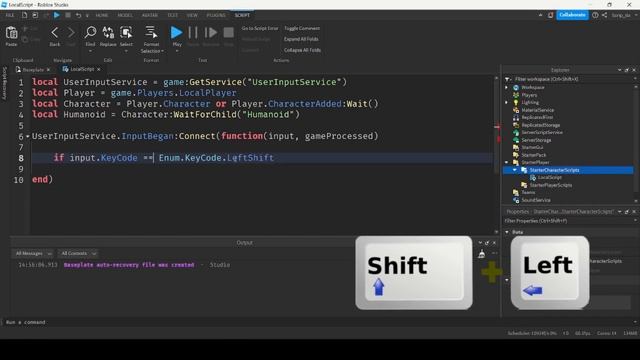Select the SCRIPT ribbon tab

[x=242, y=15]
